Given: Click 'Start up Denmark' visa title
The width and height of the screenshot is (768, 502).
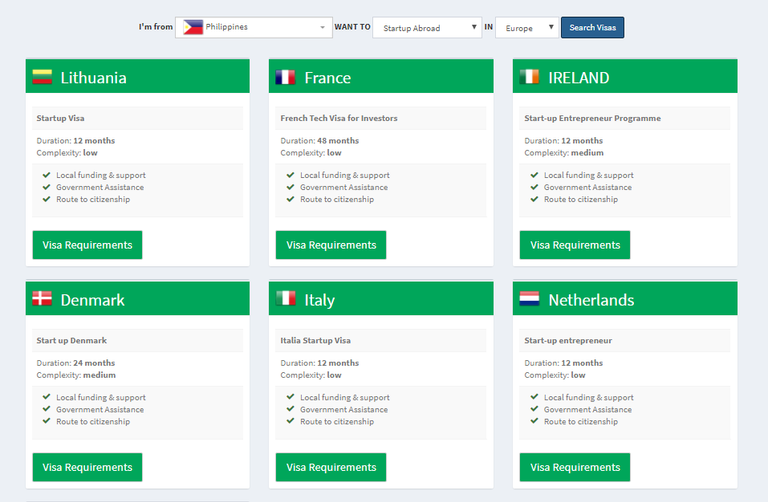Looking at the screenshot, I should tap(72, 340).
